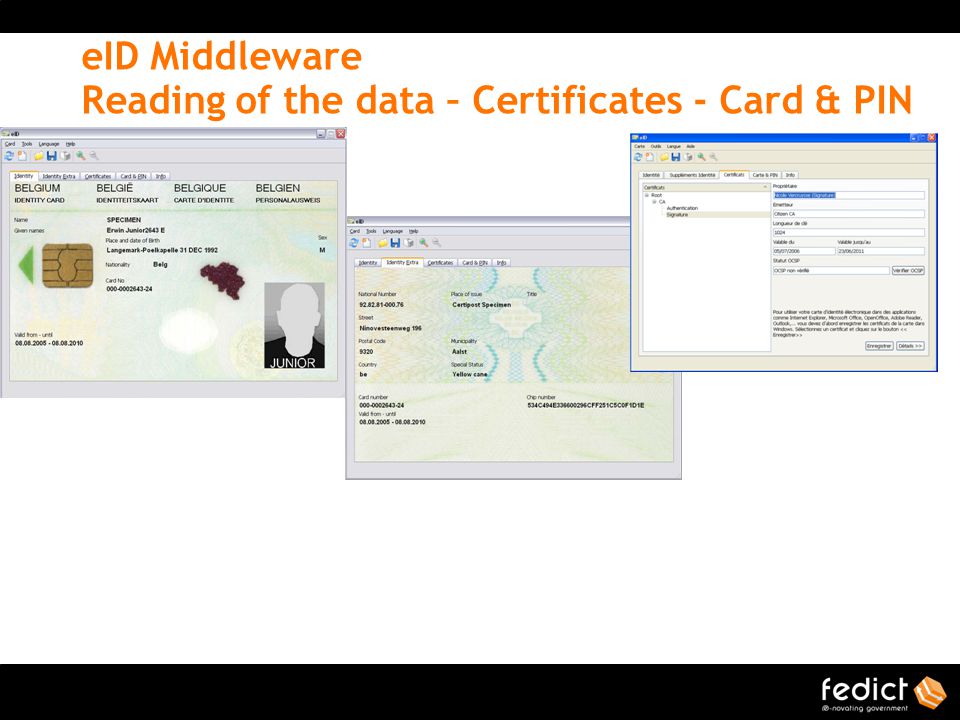Click the Détails >> button
The image size is (960, 720).
coord(910,346)
